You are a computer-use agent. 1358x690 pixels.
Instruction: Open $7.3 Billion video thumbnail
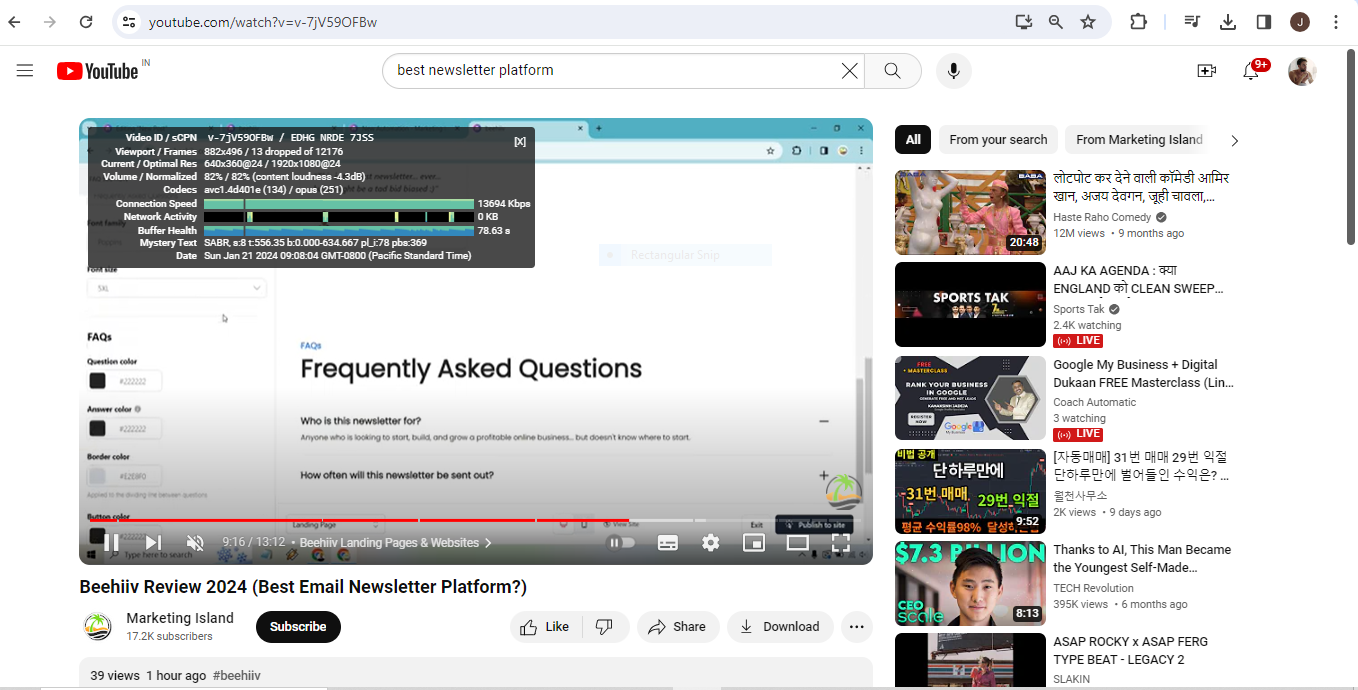click(x=970, y=583)
